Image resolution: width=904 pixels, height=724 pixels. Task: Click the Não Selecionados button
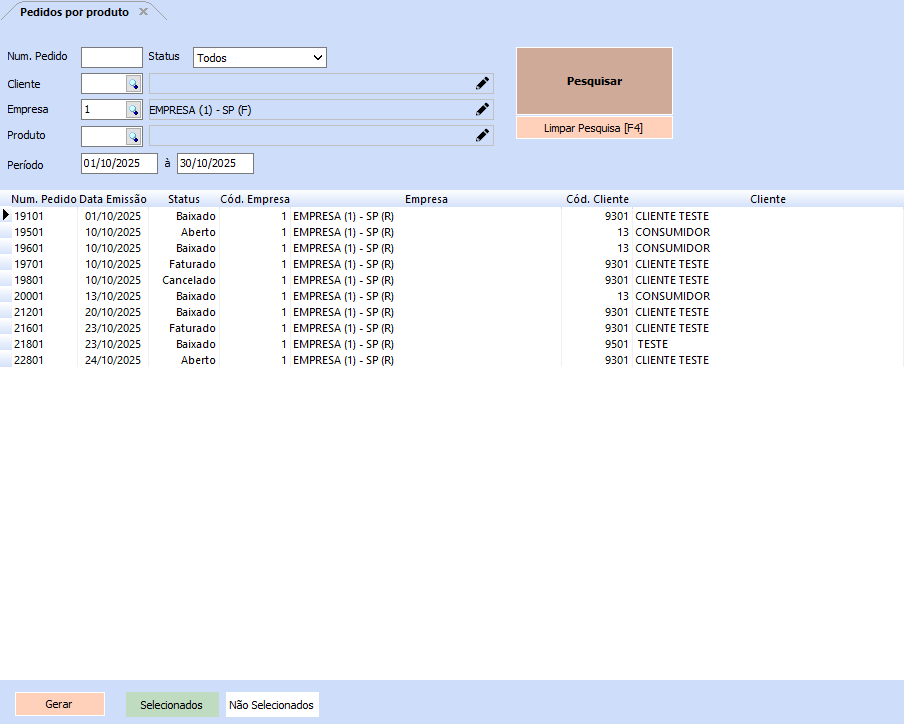[x=271, y=705]
